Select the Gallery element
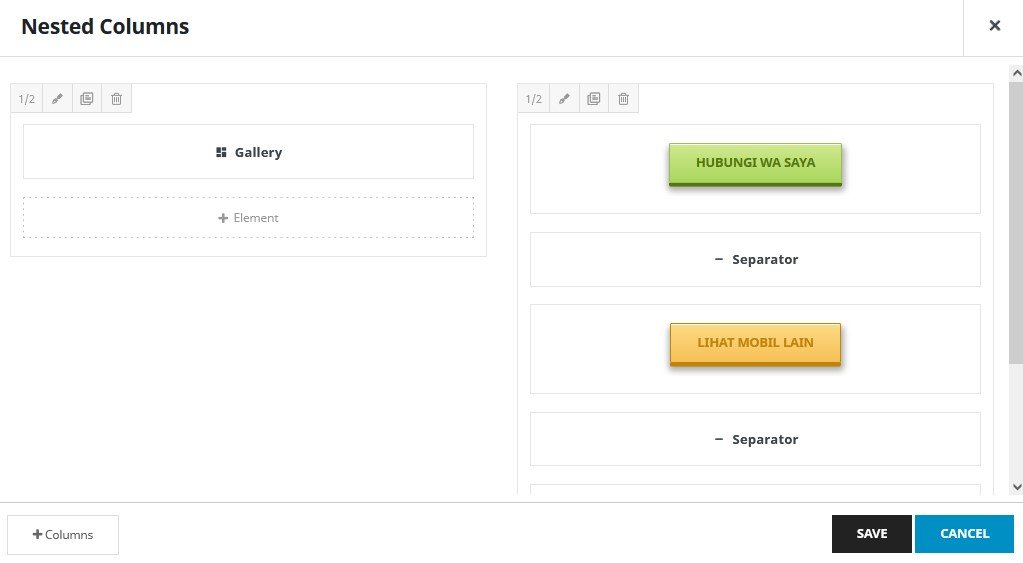1023x563 pixels. [248, 152]
